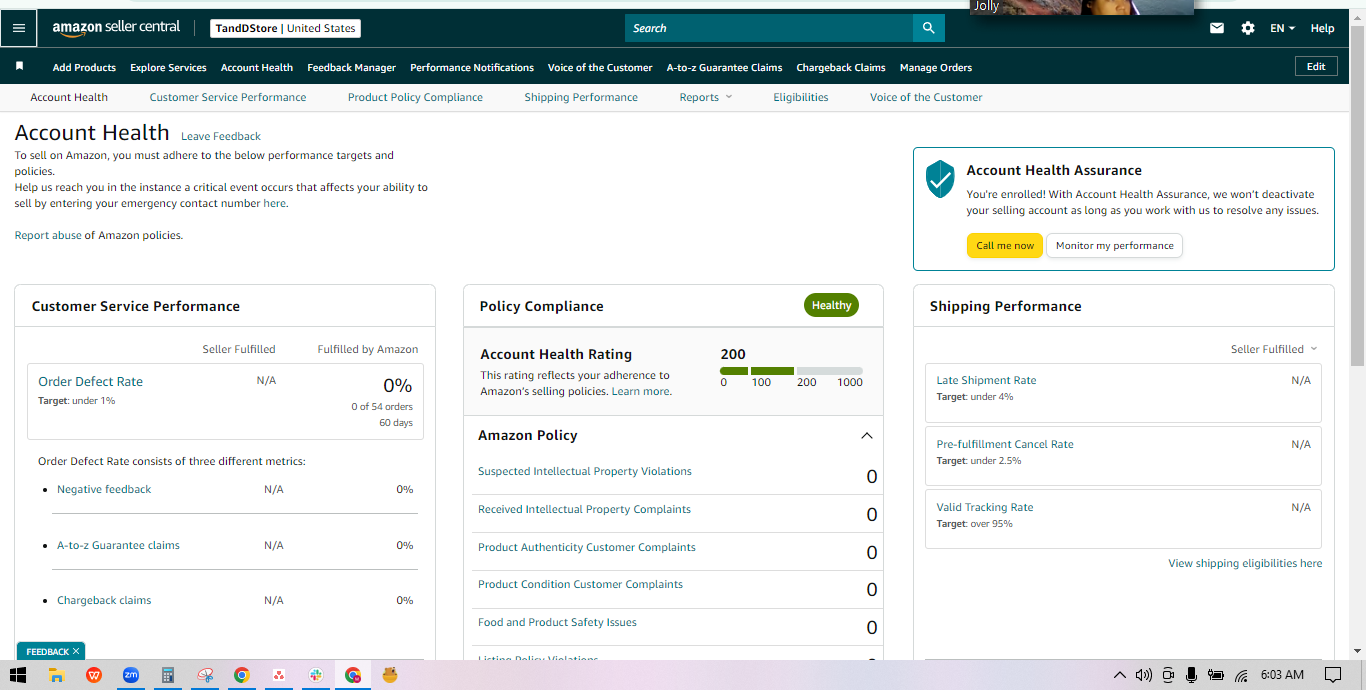Open the Chargeback claims metric link
1366x690 pixels.
point(104,600)
